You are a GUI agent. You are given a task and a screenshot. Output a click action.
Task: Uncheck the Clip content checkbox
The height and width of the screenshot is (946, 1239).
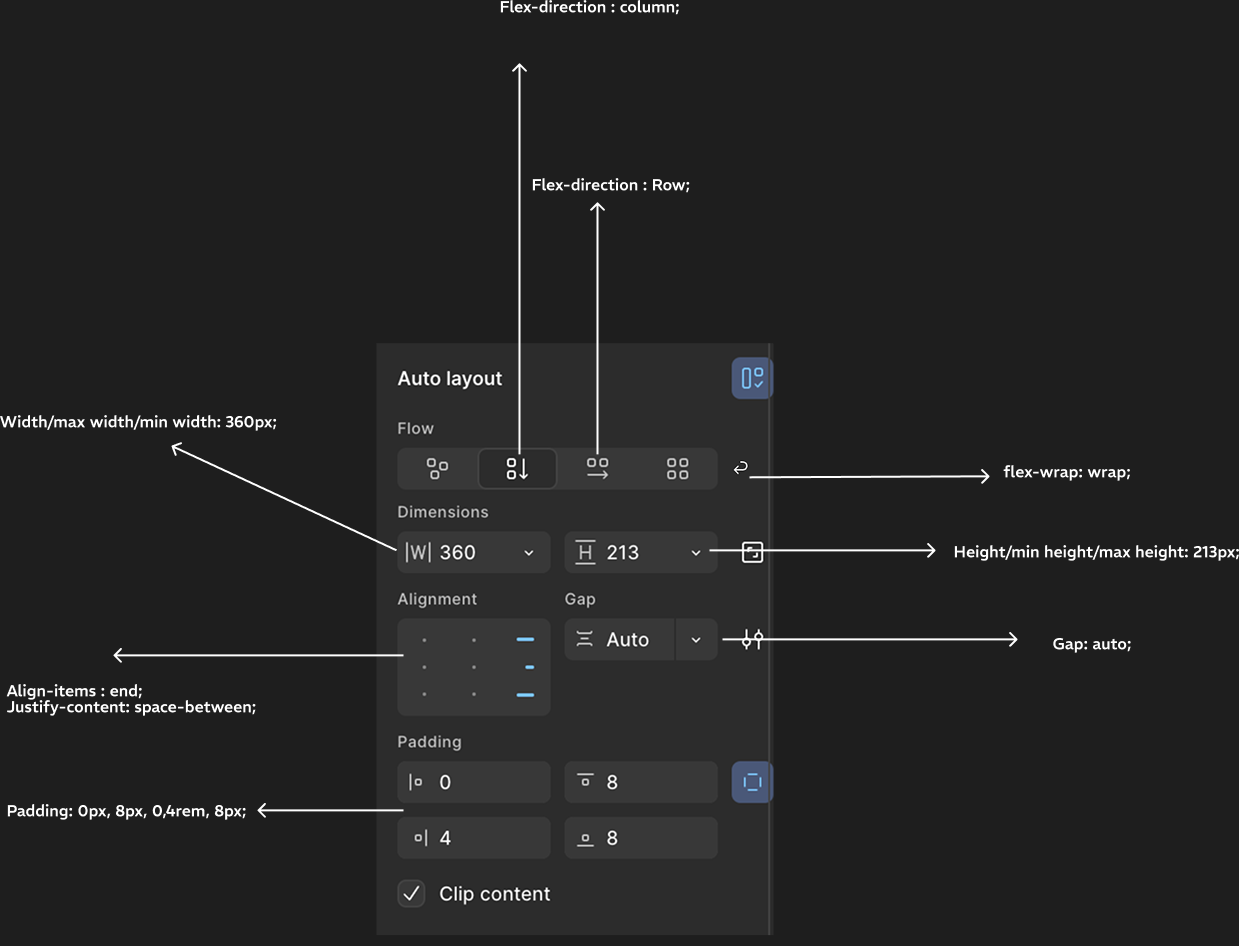(411, 893)
